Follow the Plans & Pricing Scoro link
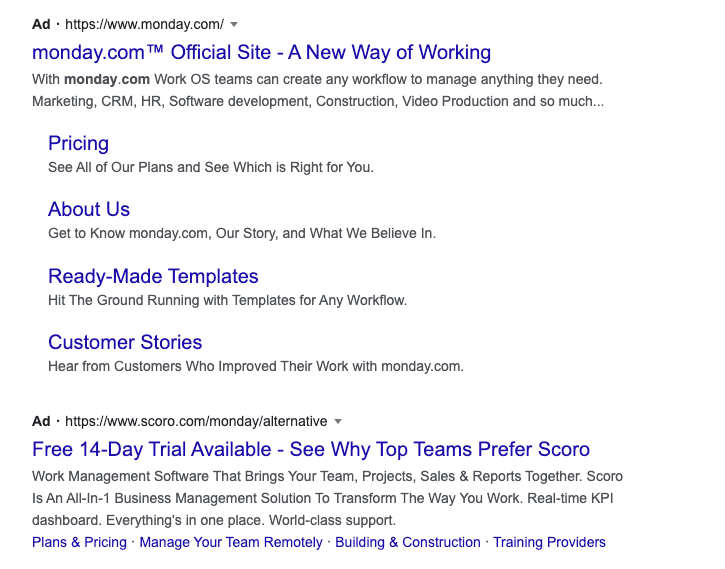The width and height of the screenshot is (725, 569). point(79,542)
